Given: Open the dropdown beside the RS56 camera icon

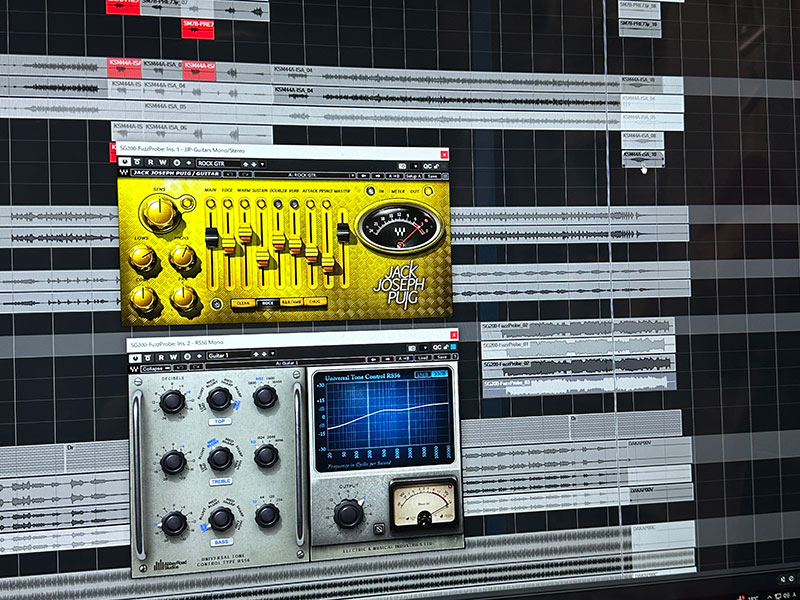Looking at the screenshot, I should 424,348.
